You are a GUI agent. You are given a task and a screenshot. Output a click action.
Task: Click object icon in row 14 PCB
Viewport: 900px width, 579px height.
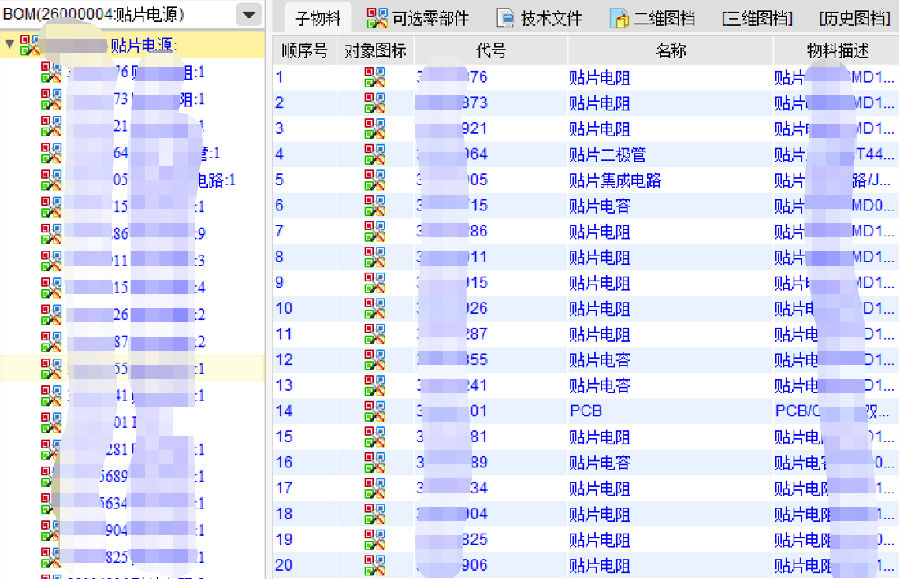click(x=374, y=411)
